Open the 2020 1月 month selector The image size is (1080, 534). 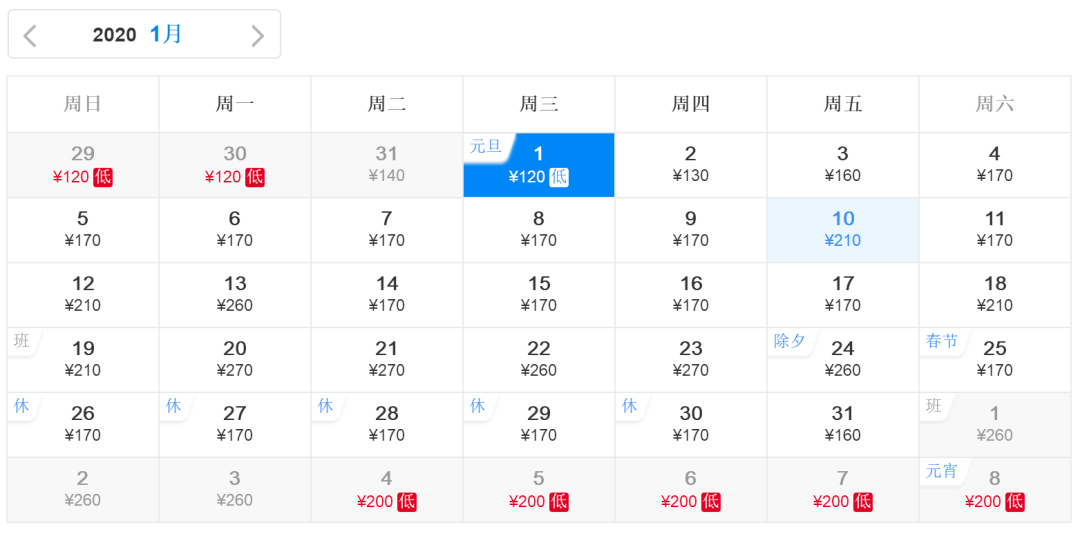[x=140, y=35]
